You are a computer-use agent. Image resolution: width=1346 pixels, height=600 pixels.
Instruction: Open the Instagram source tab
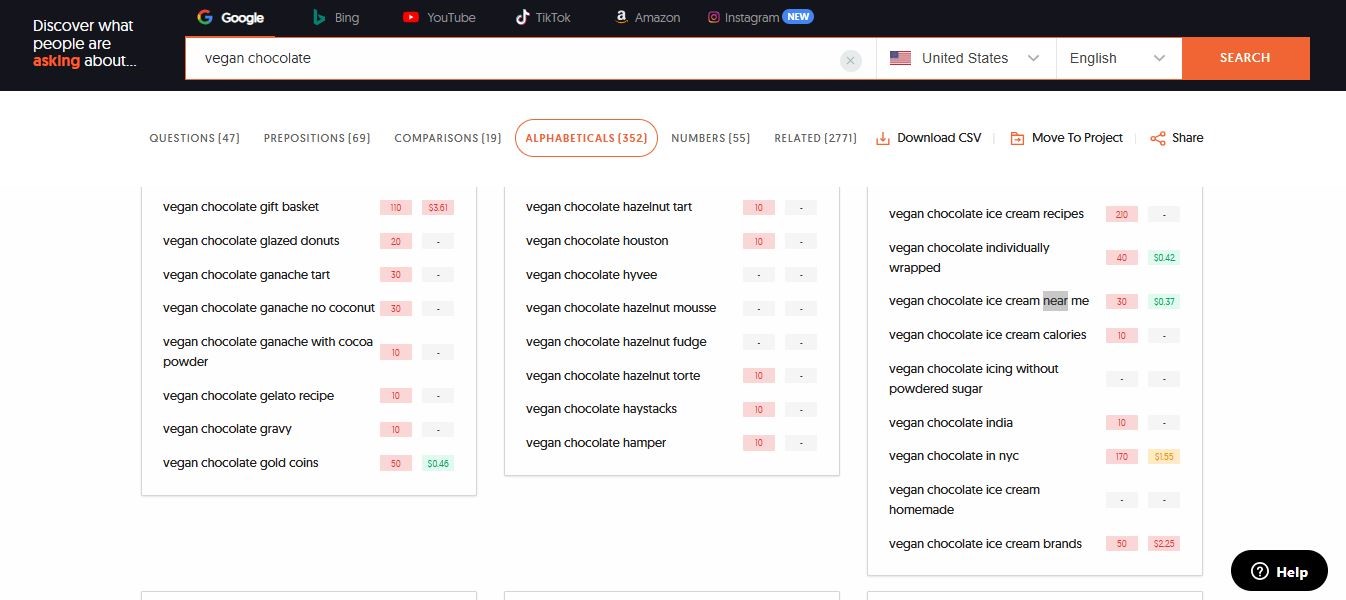coord(759,18)
